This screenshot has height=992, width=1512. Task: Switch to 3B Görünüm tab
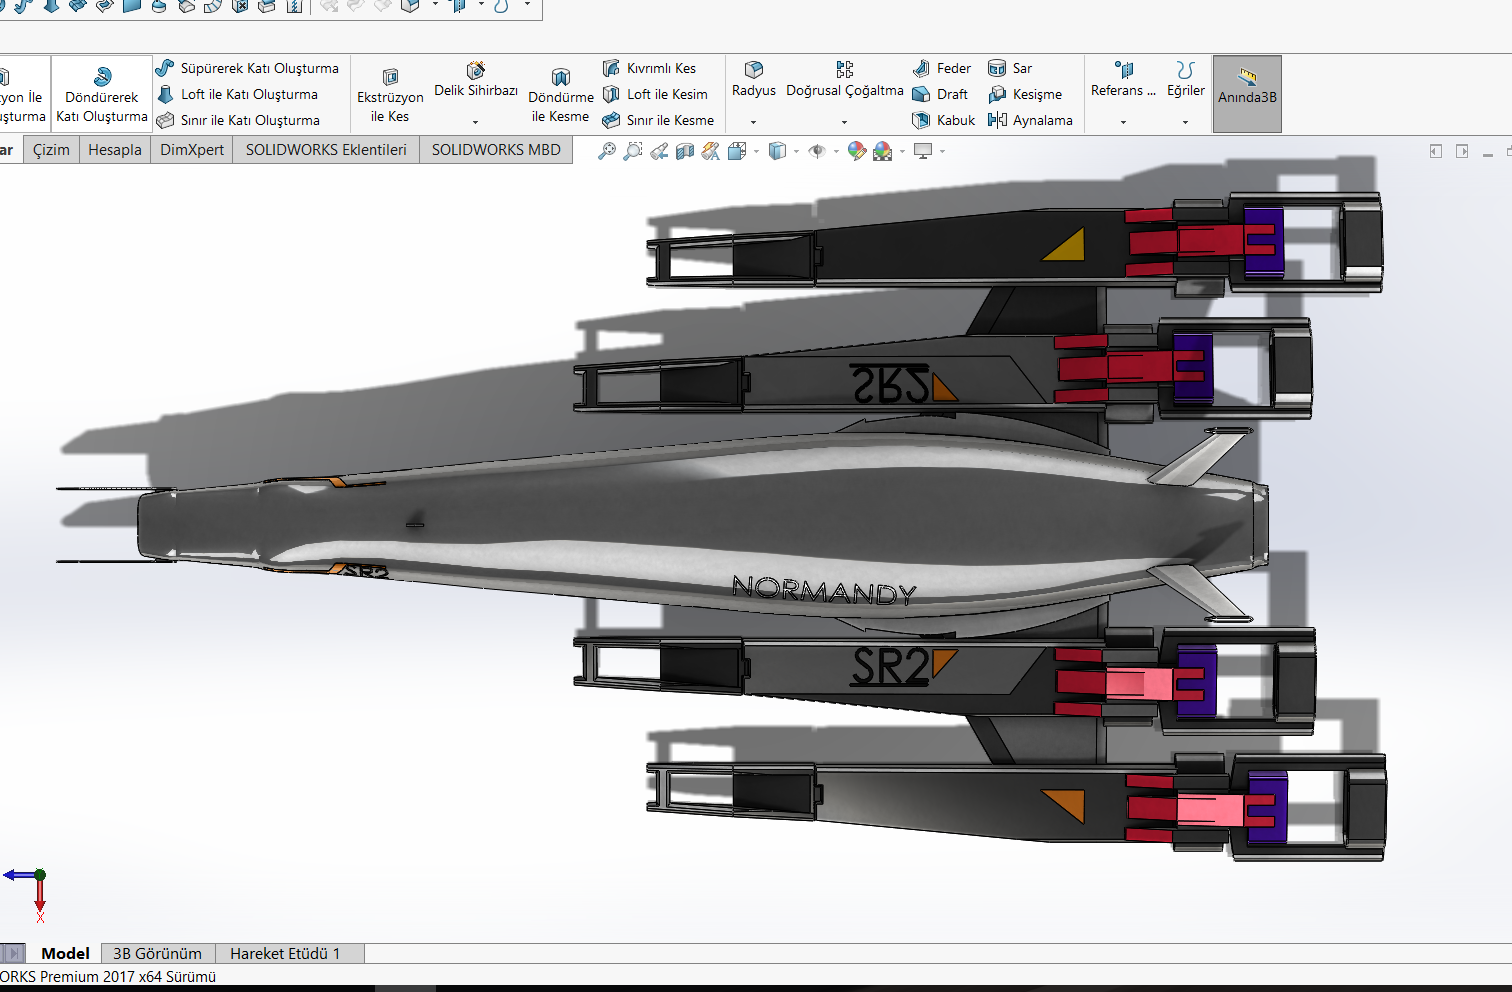[158, 953]
